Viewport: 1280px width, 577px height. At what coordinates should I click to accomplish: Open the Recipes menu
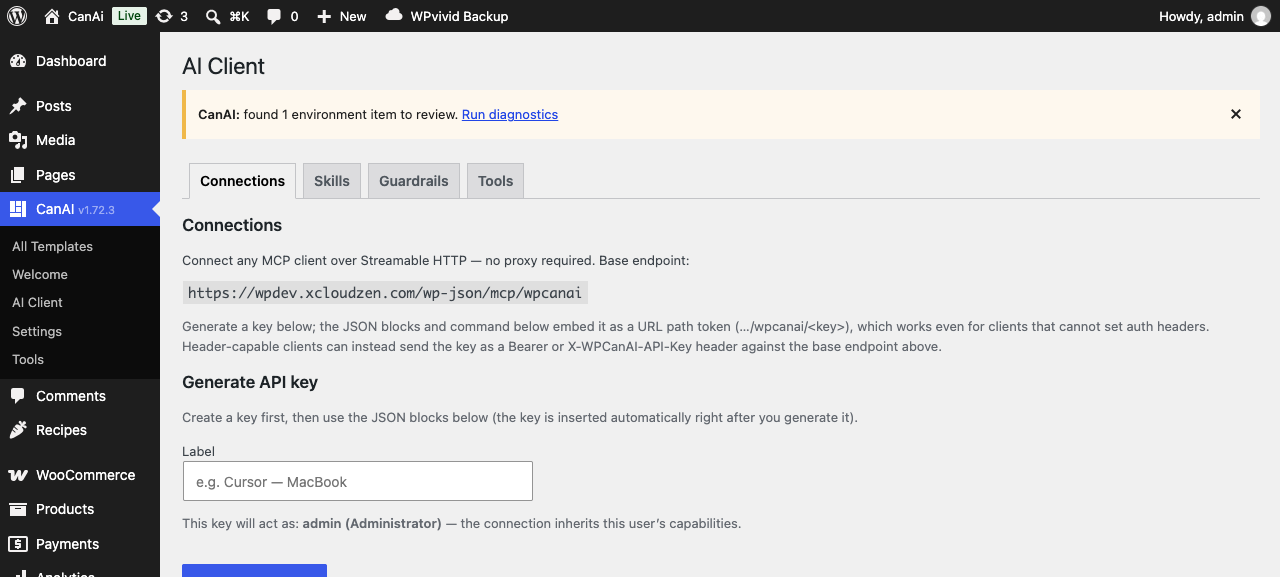[80, 430]
